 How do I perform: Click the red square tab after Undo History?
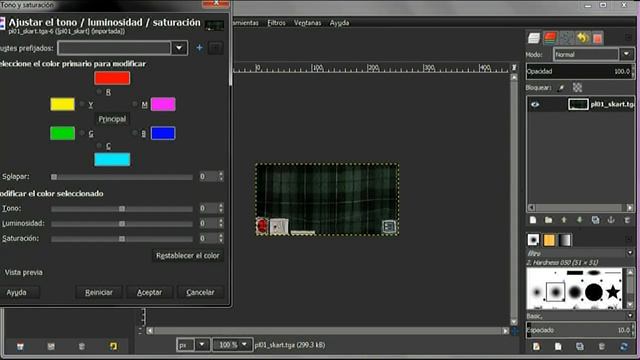point(598,38)
